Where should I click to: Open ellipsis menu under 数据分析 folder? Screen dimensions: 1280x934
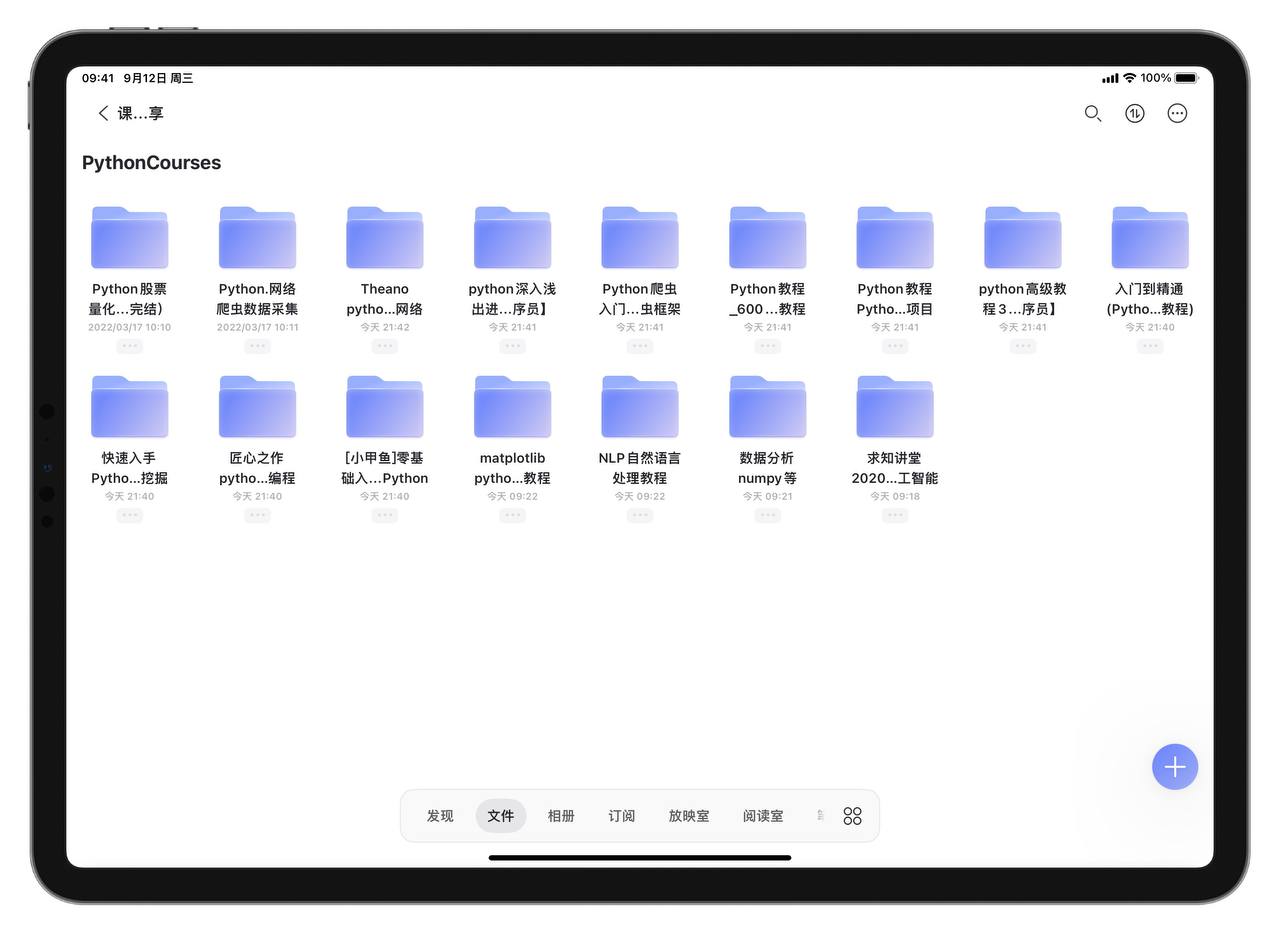point(767,515)
